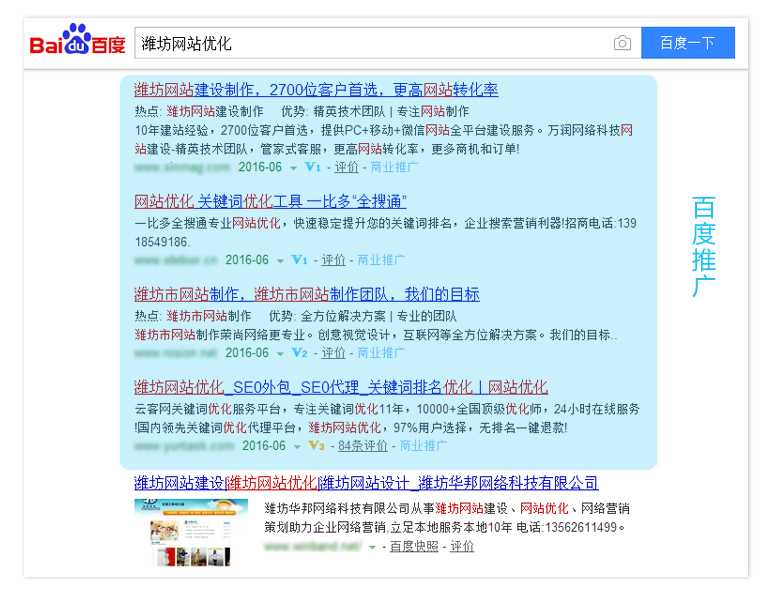Image resolution: width=772 pixels, height=595 pixels.
Task: Select description starting 一比多全搜通专业网站优化
Action: tap(386, 232)
